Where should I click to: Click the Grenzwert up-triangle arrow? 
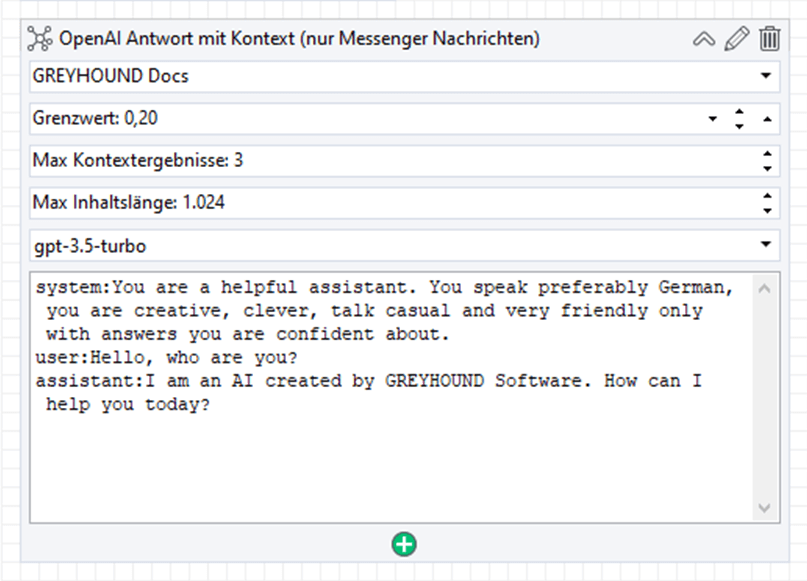point(767,119)
